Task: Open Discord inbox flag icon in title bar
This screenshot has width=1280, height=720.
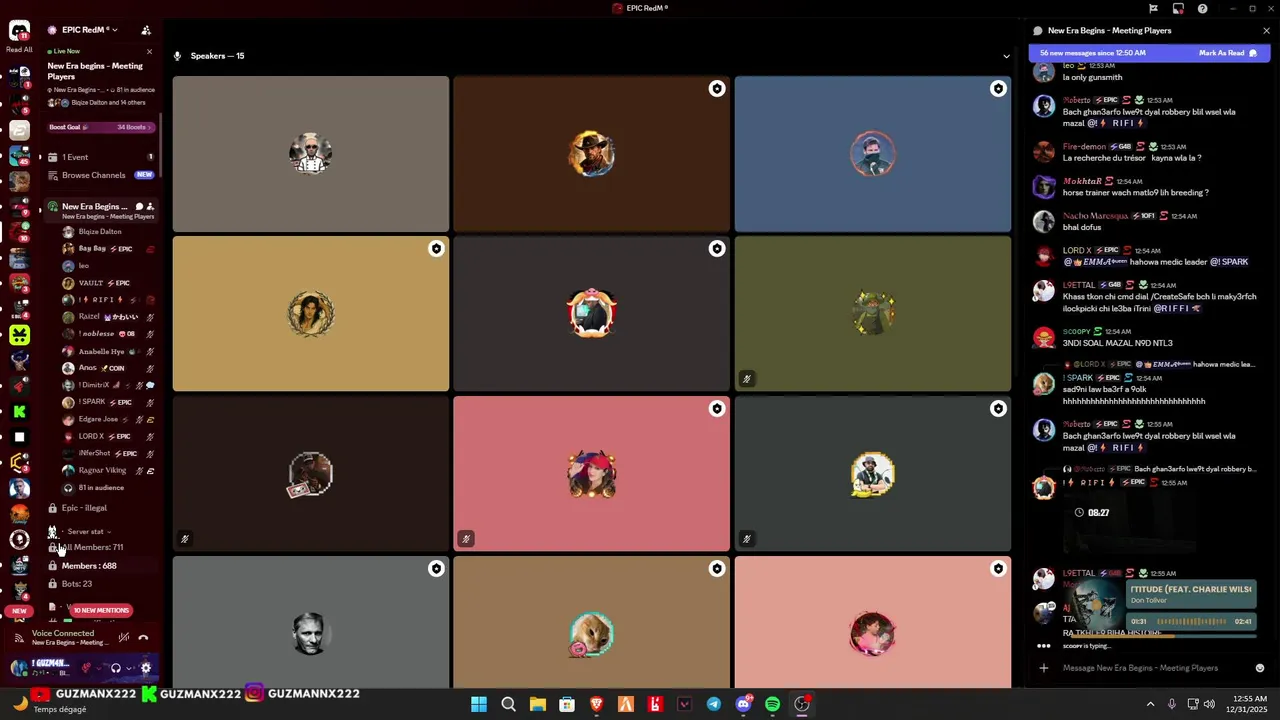Action: (1153, 8)
